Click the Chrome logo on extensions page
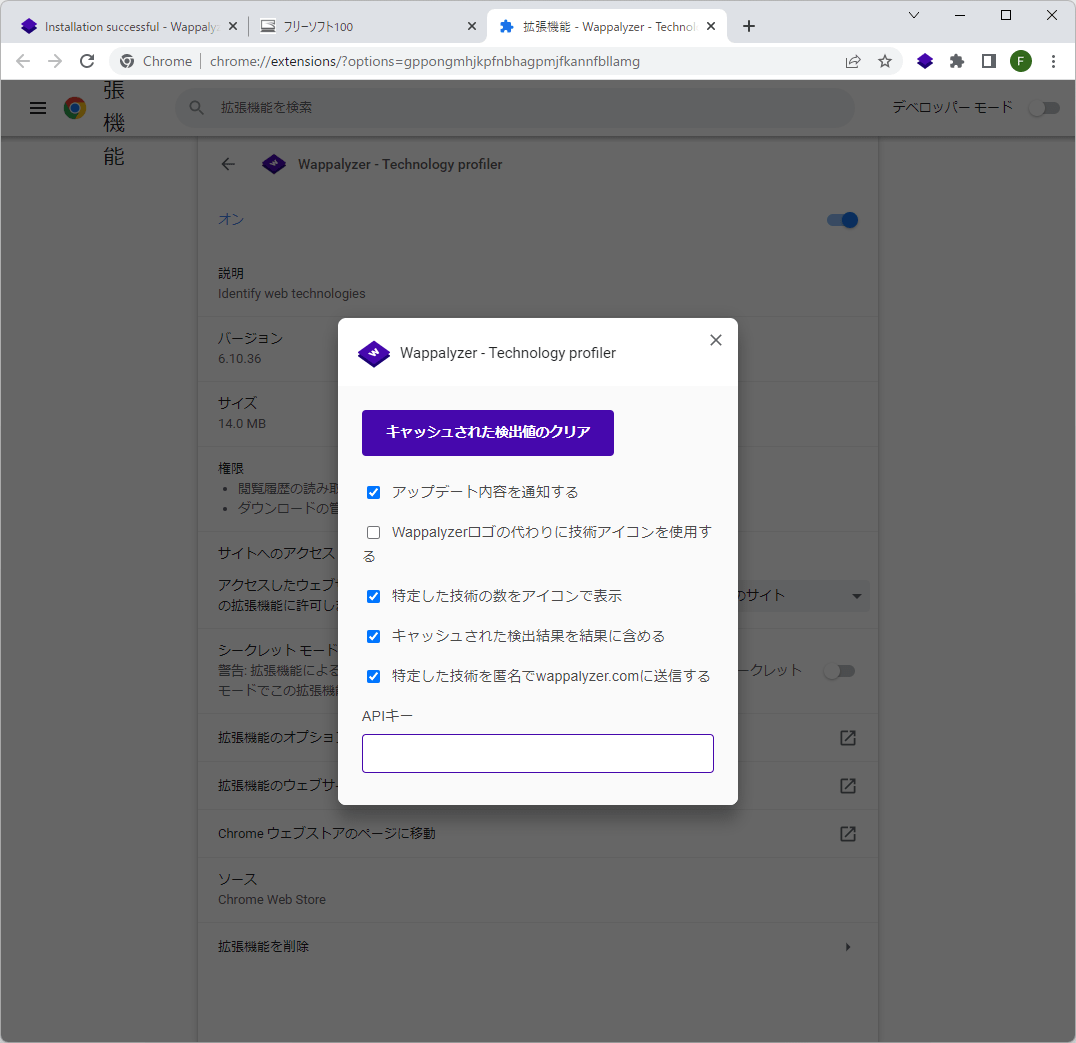The height and width of the screenshot is (1043, 1076). point(75,108)
